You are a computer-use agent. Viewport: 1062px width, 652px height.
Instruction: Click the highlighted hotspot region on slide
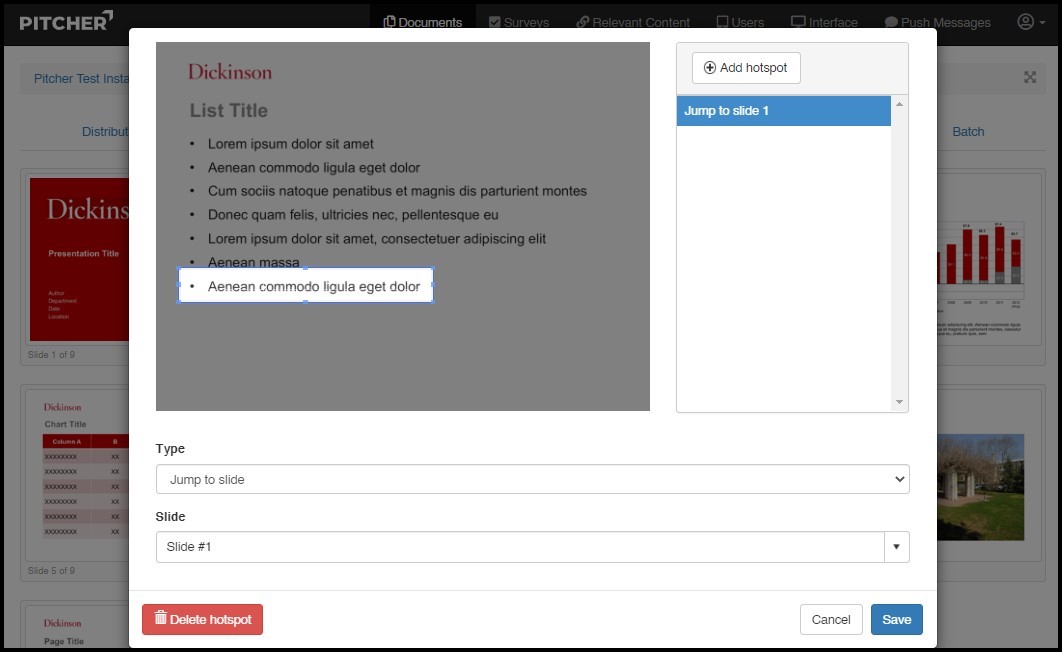pyautogui.click(x=305, y=286)
